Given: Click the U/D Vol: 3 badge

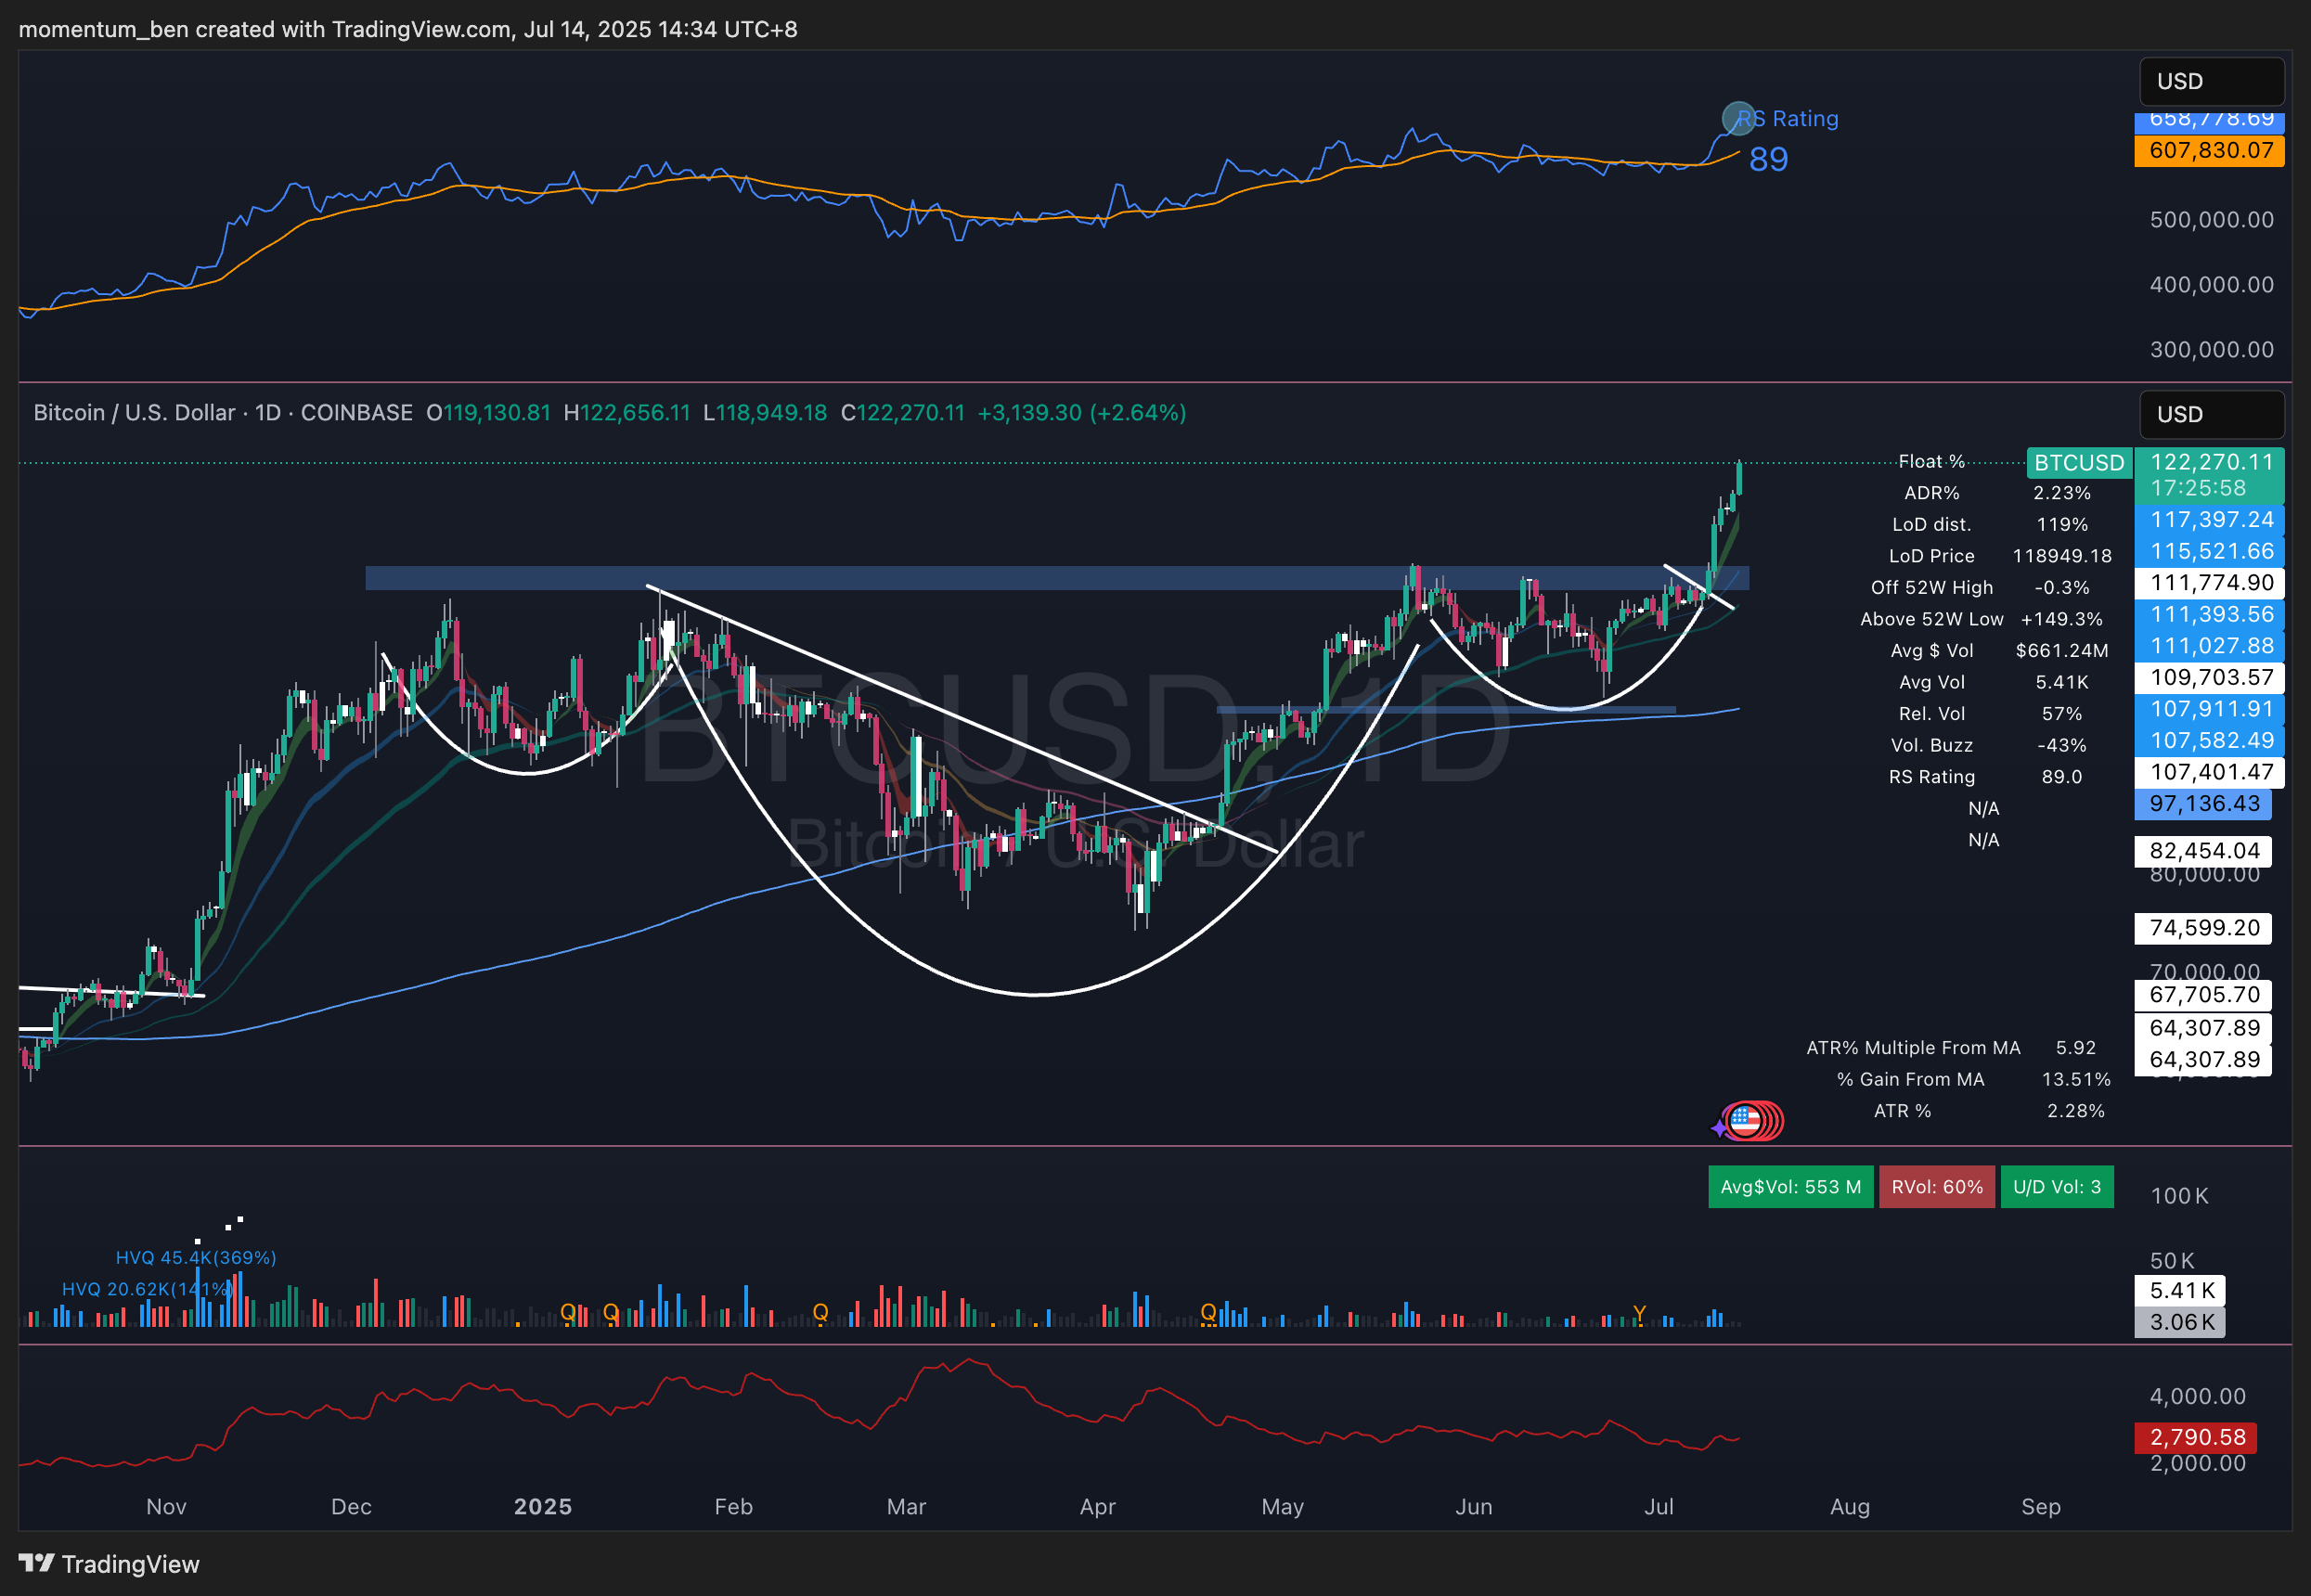Looking at the screenshot, I should (x=2056, y=1187).
